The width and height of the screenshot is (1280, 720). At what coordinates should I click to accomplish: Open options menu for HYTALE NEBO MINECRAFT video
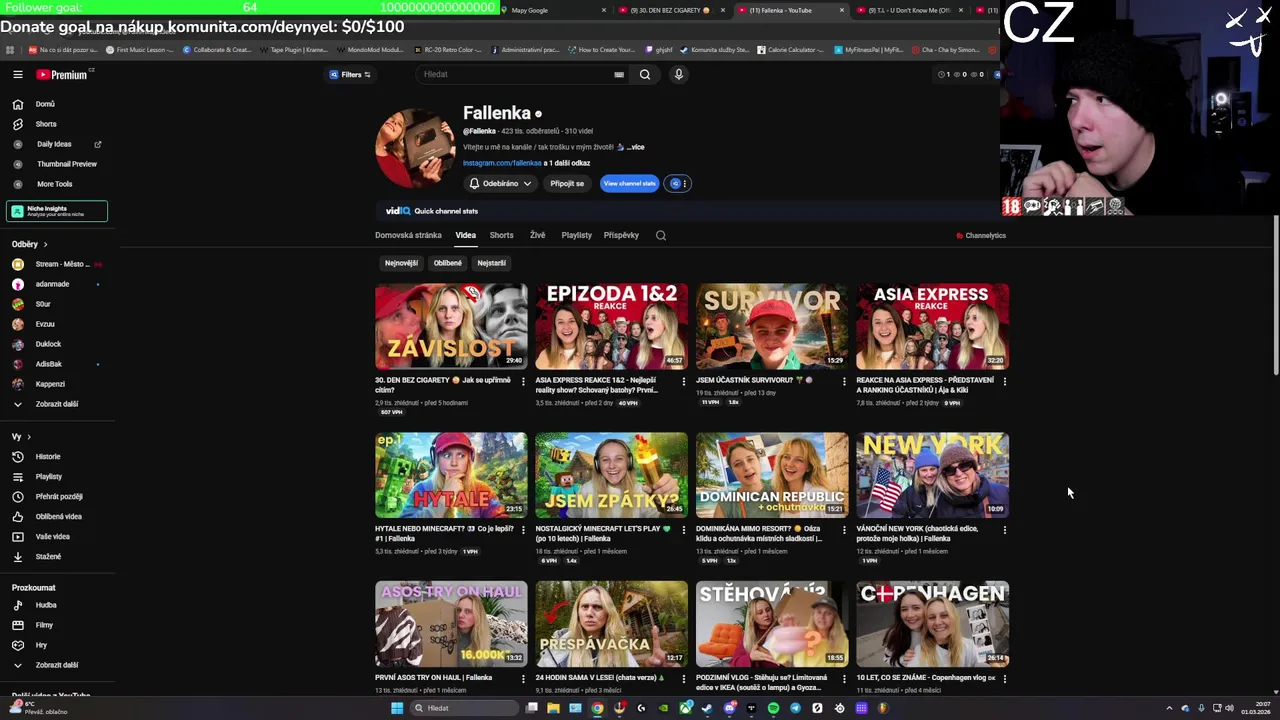click(523, 530)
